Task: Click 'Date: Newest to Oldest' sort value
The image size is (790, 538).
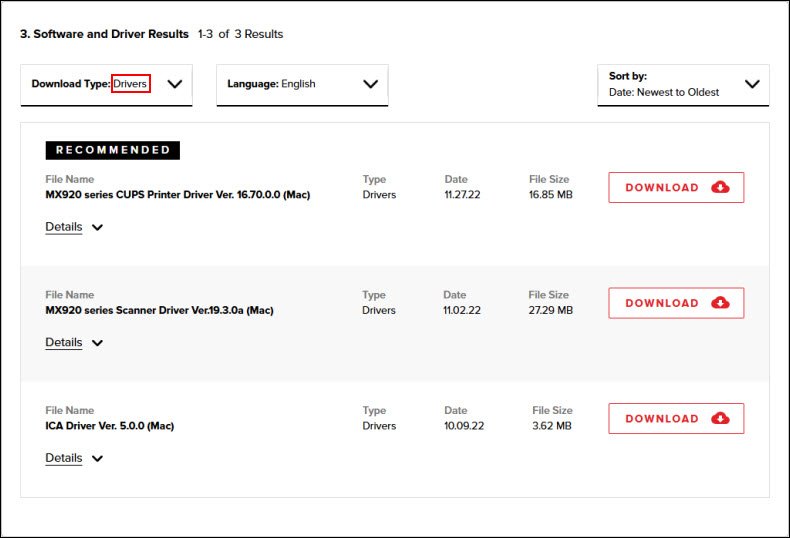Action: [x=664, y=92]
